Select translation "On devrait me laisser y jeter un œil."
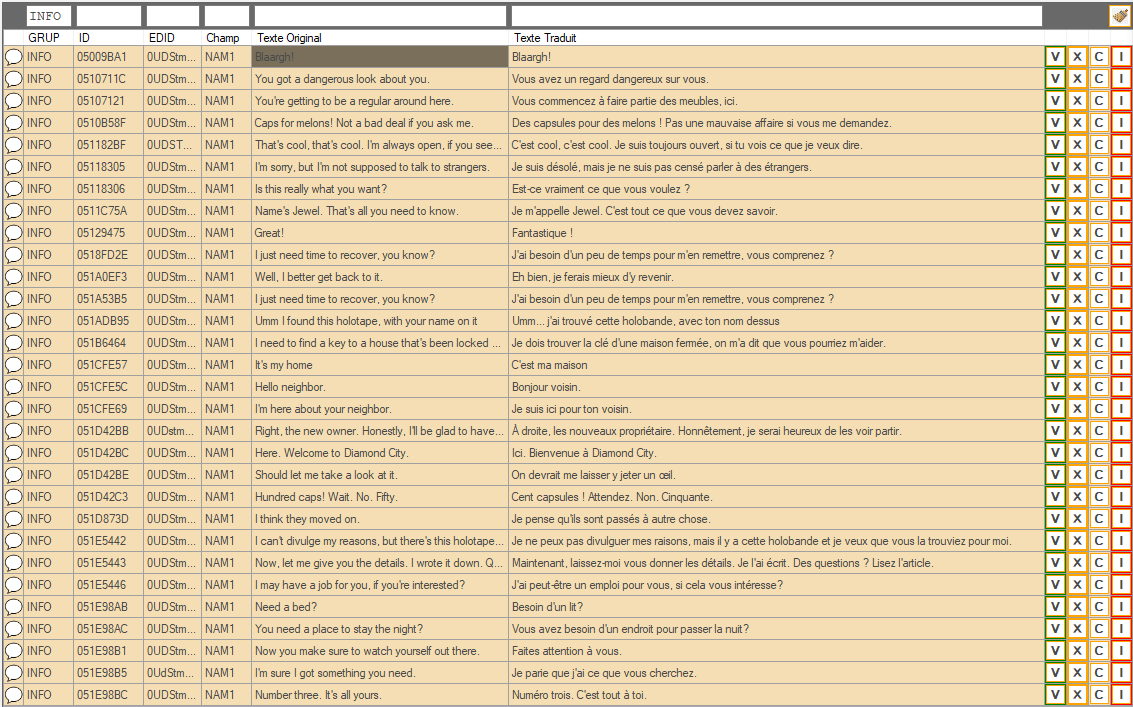The width and height of the screenshot is (1133, 707). pyautogui.click(x=594, y=475)
